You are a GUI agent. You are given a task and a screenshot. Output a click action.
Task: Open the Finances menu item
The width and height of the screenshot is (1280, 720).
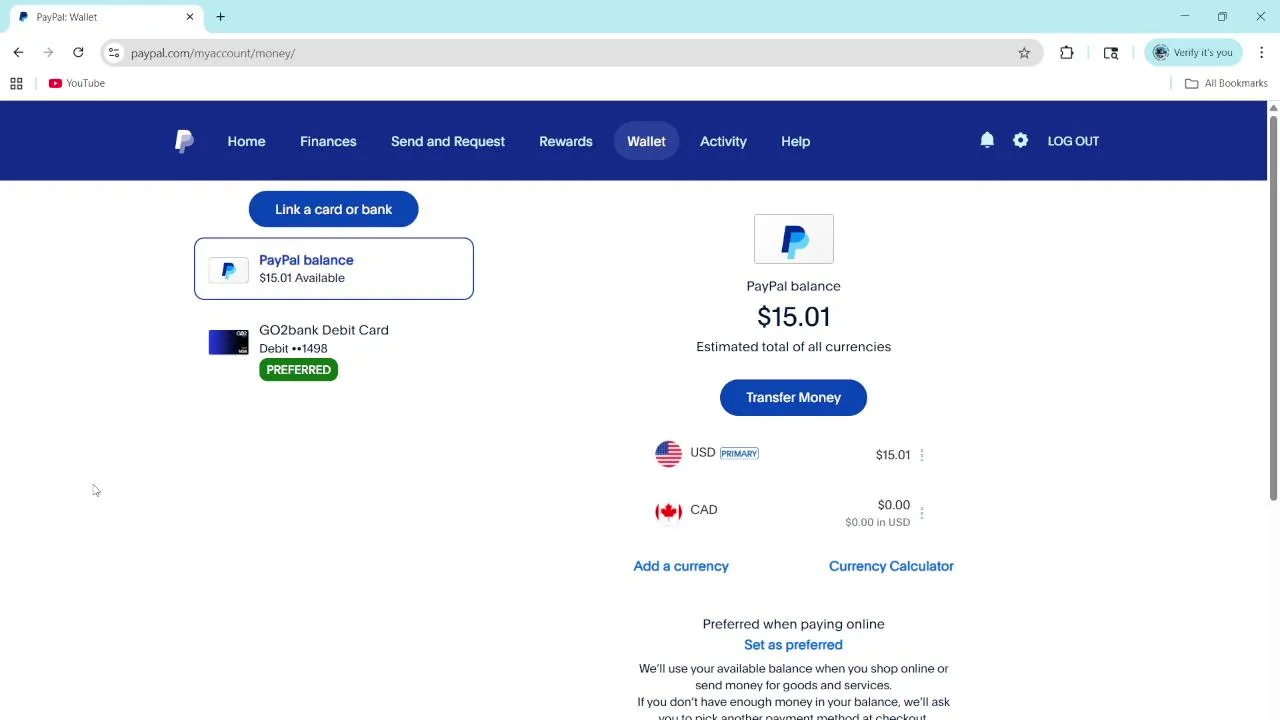click(x=328, y=141)
